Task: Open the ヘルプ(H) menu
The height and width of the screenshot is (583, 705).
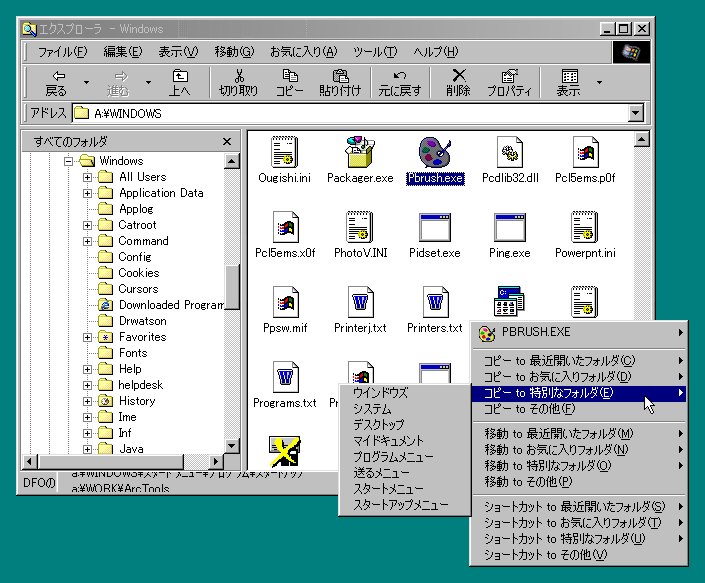Action: [x=436, y=52]
